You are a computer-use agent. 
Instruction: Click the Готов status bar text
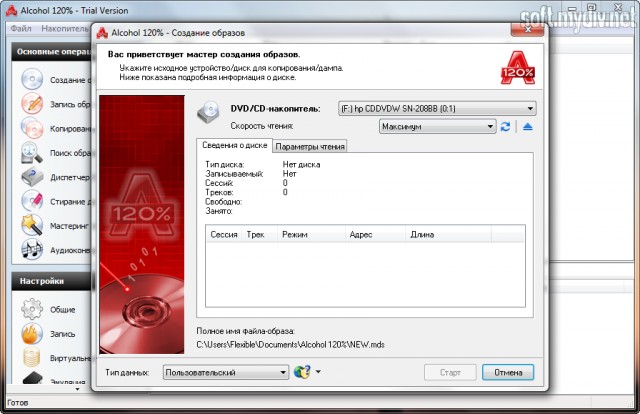pos(18,403)
